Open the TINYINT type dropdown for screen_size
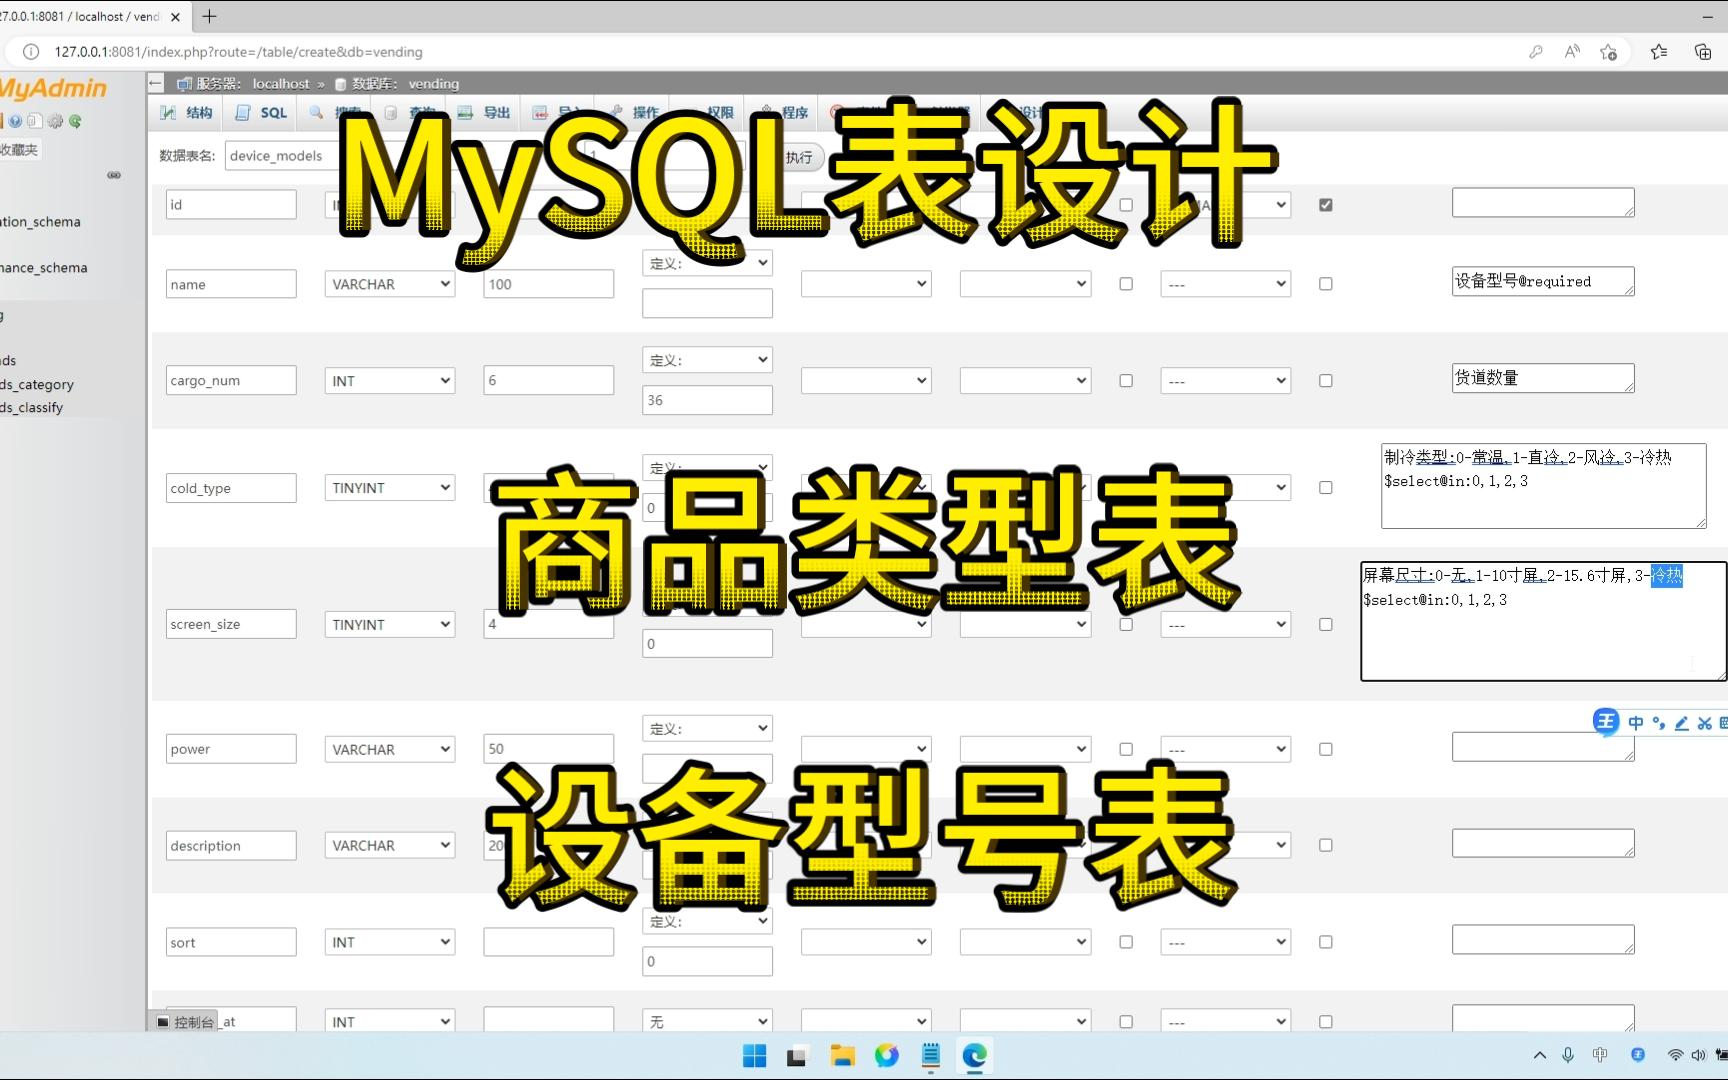Image resolution: width=1728 pixels, height=1080 pixels. click(390, 625)
